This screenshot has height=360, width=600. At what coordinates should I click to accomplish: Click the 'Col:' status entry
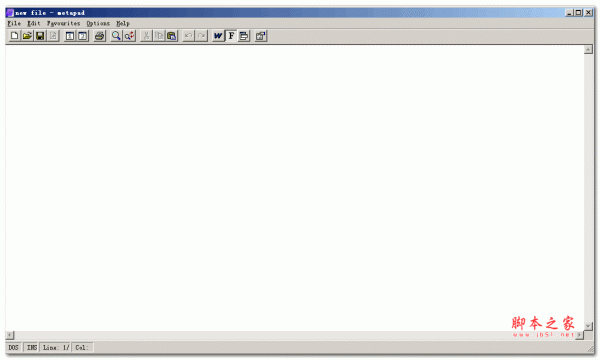82,347
